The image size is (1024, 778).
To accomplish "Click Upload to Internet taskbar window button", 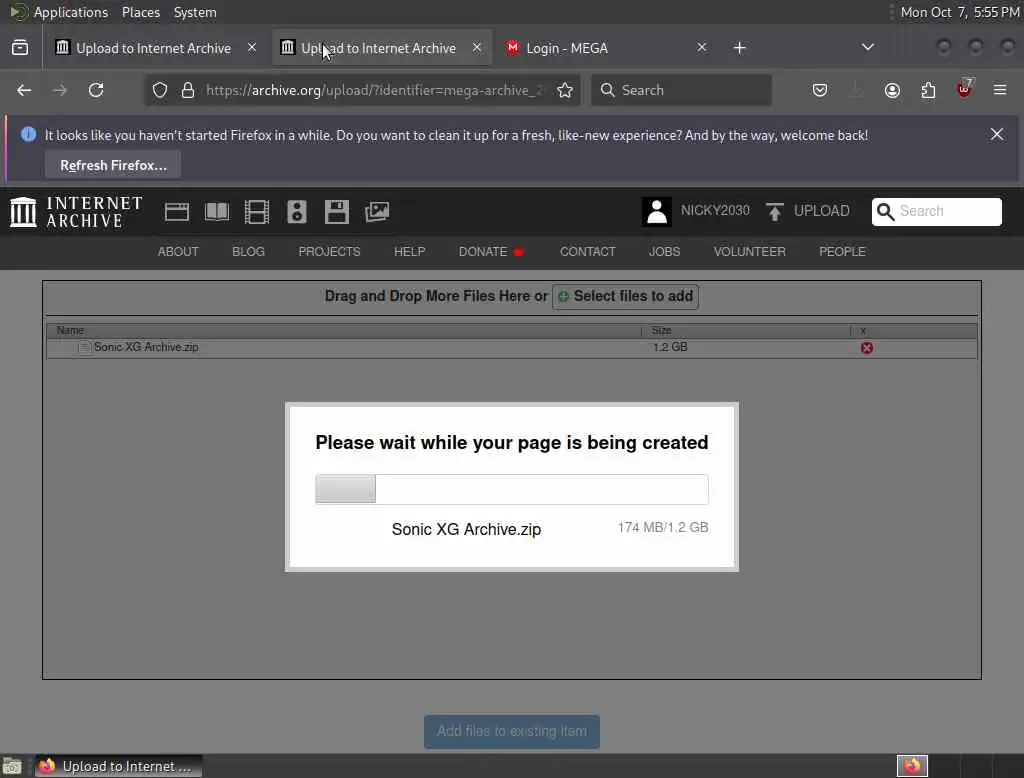I will [118, 766].
